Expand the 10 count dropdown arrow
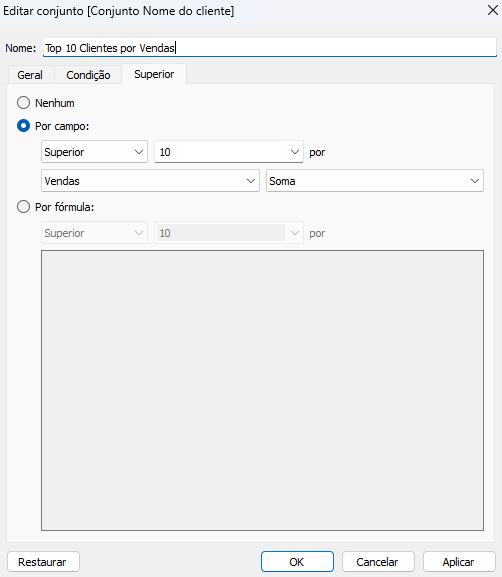502x577 pixels. [x=294, y=152]
